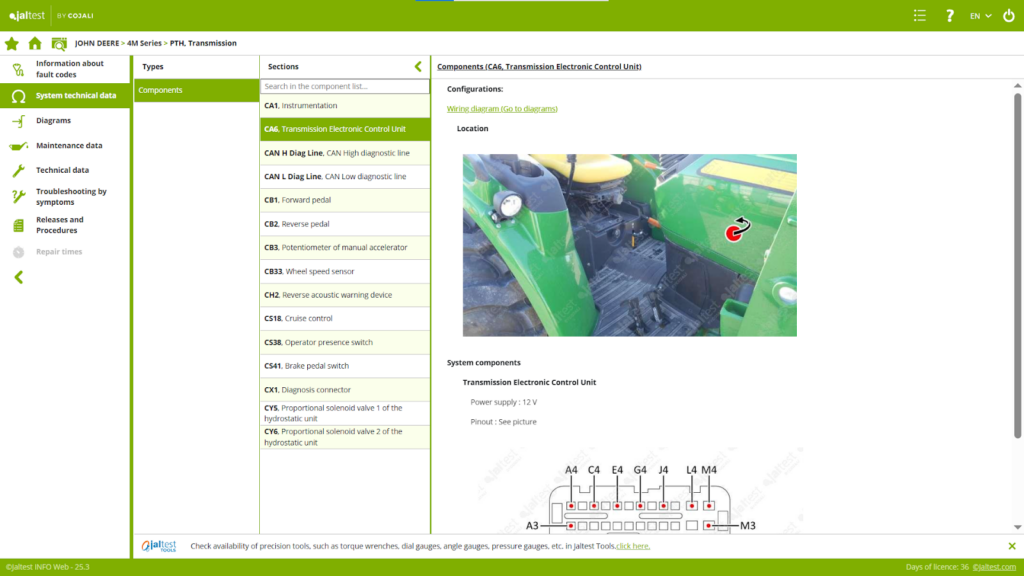Click the red location marker on tractor photo
Viewport: 1024px width, 576px height.
click(x=737, y=232)
